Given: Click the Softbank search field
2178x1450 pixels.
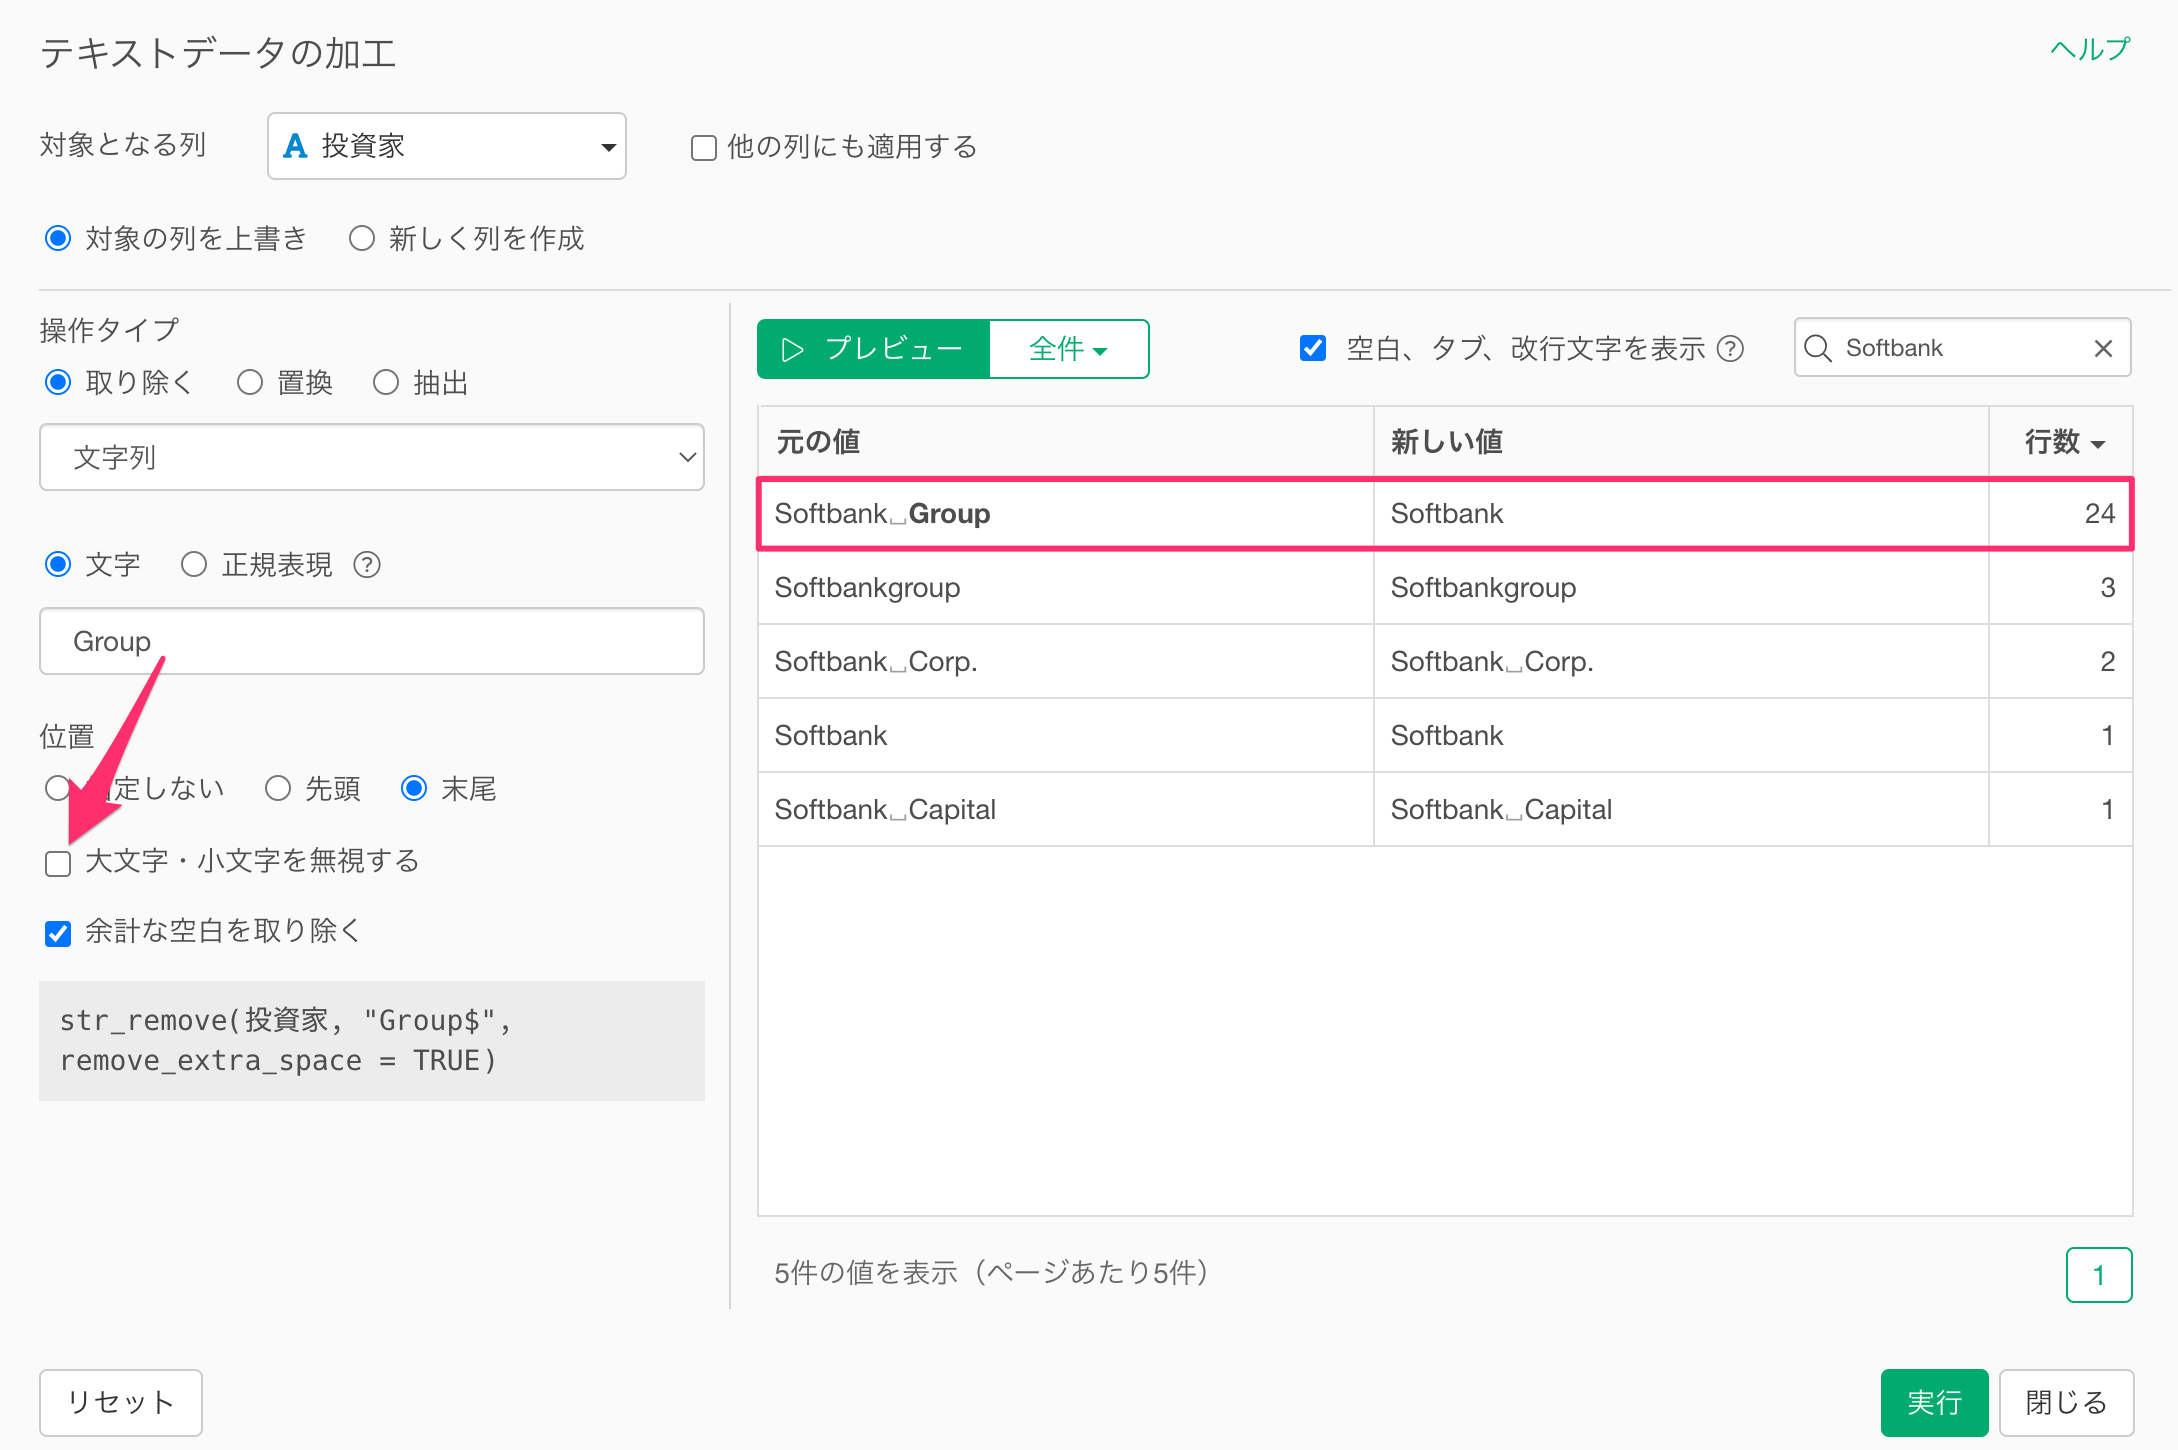Looking at the screenshot, I should pos(1963,348).
